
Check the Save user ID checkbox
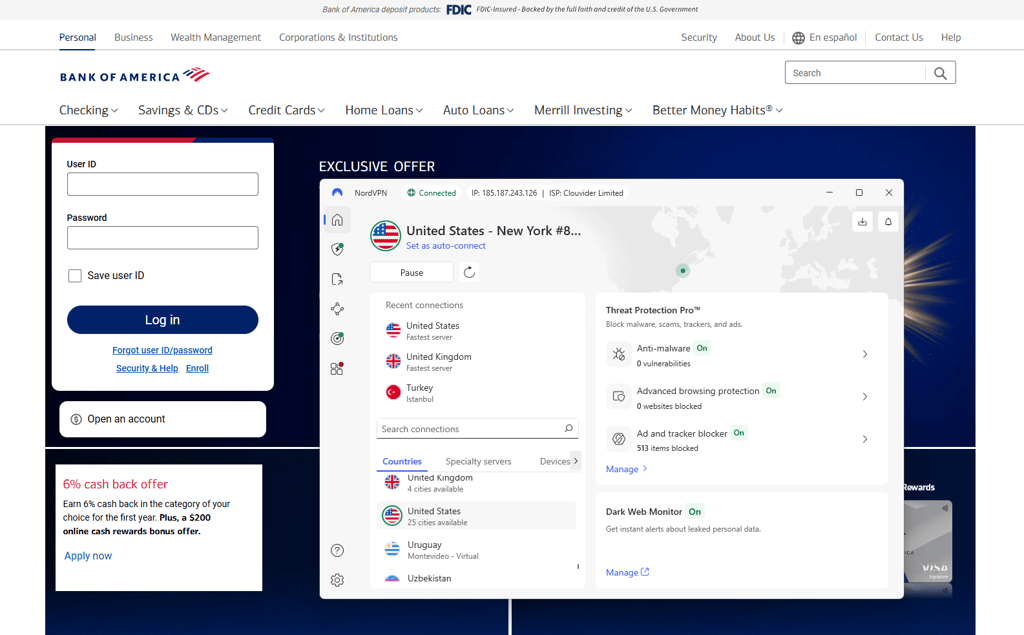click(x=75, y=276)
